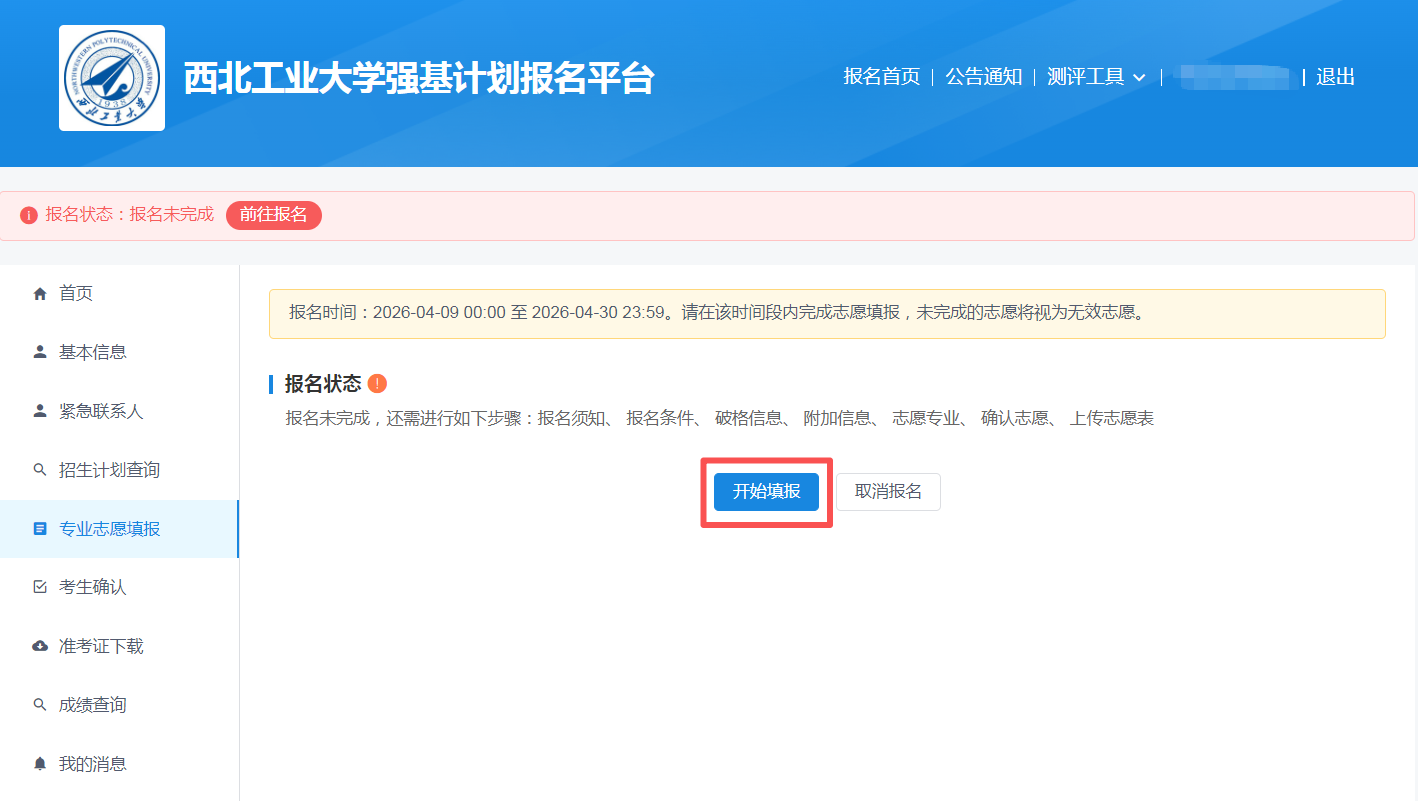
Task: Click the magnifier icon beside 招生计划查询
Action: tap(40, 470)
